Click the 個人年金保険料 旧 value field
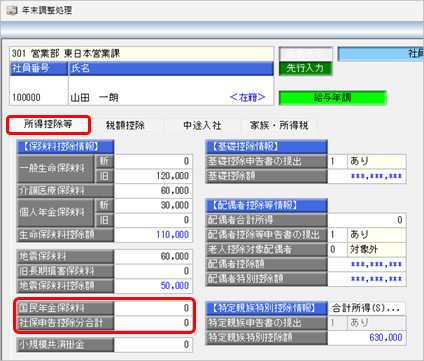The image size is (424, 361). (x=153, y=220)
